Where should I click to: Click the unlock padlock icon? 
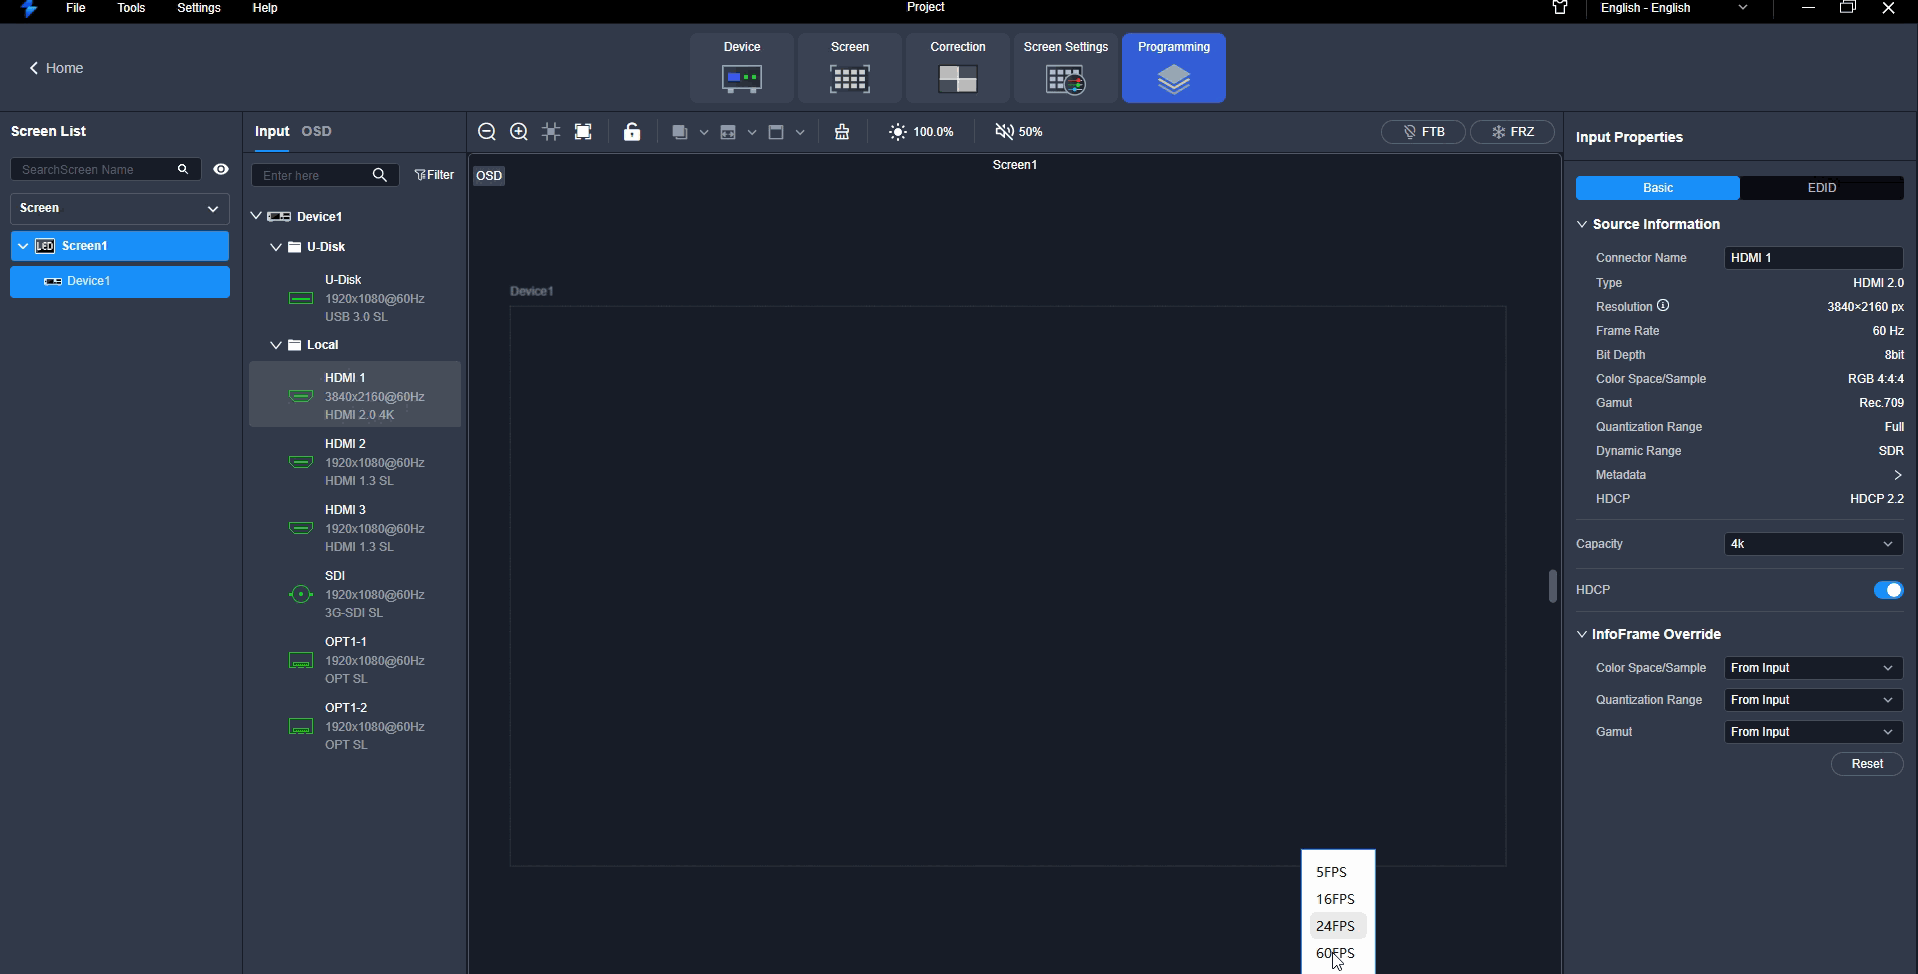(x=632, y=132)
